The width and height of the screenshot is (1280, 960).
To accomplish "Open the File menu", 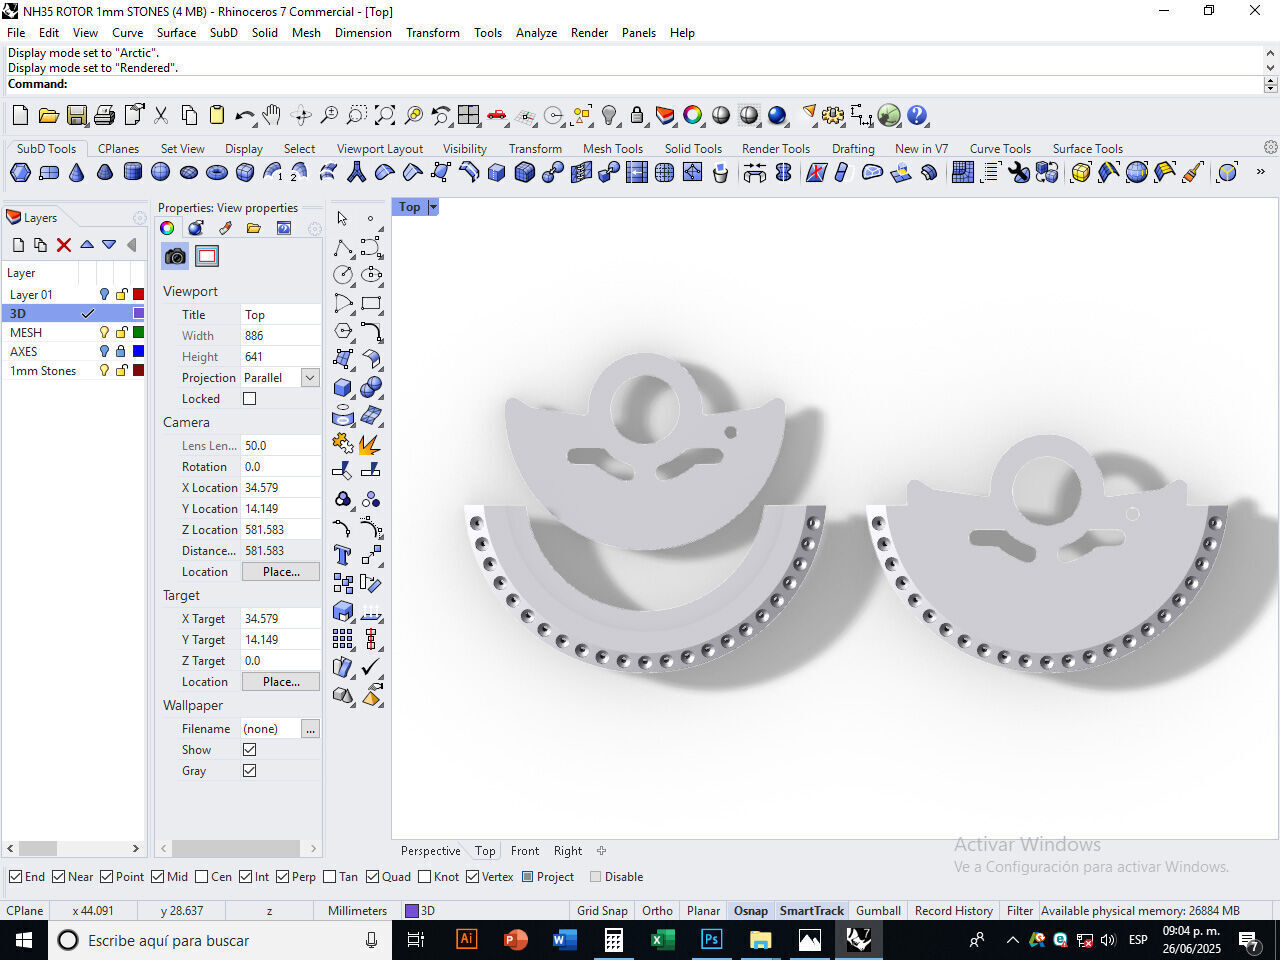I will (x=16, y=32).
